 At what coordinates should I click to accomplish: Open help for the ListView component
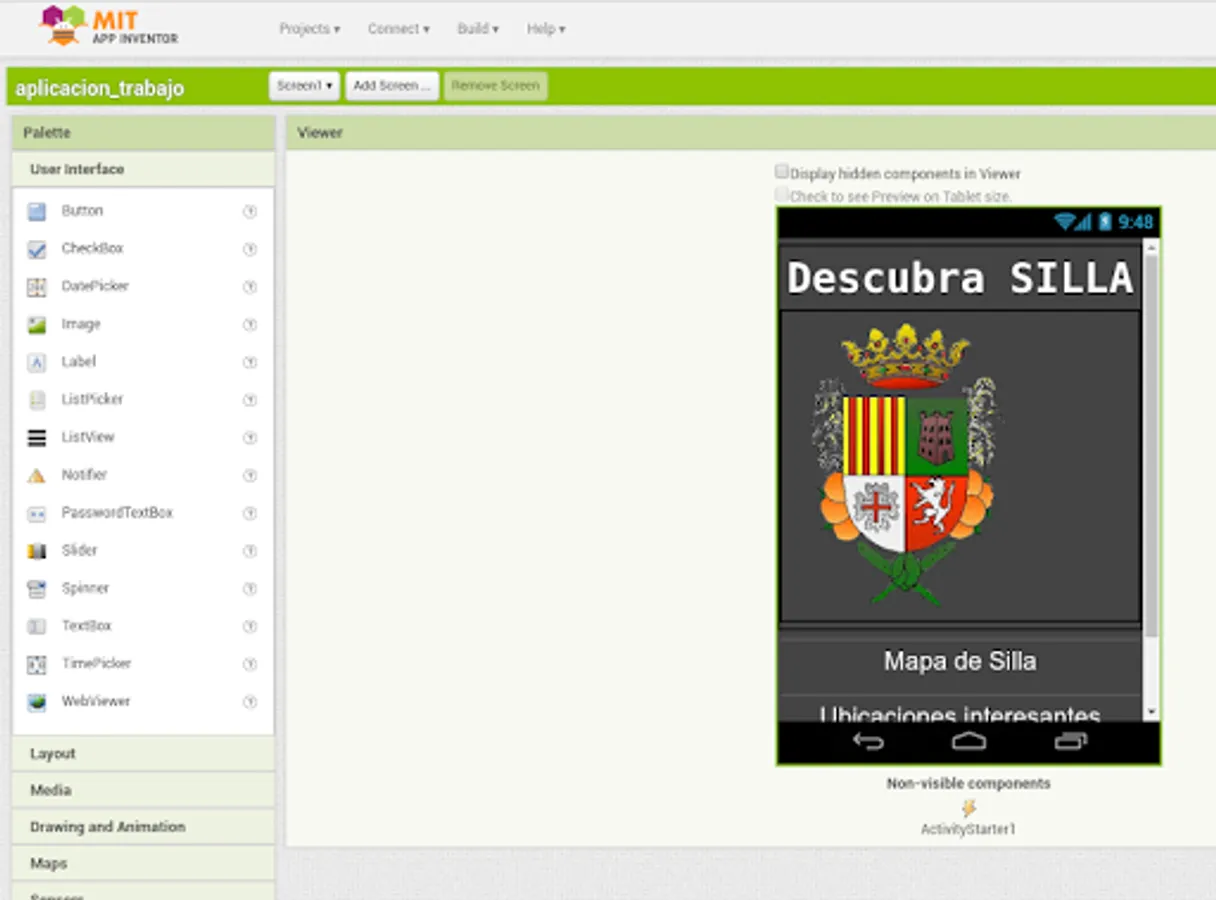click(x=250, y=438)
